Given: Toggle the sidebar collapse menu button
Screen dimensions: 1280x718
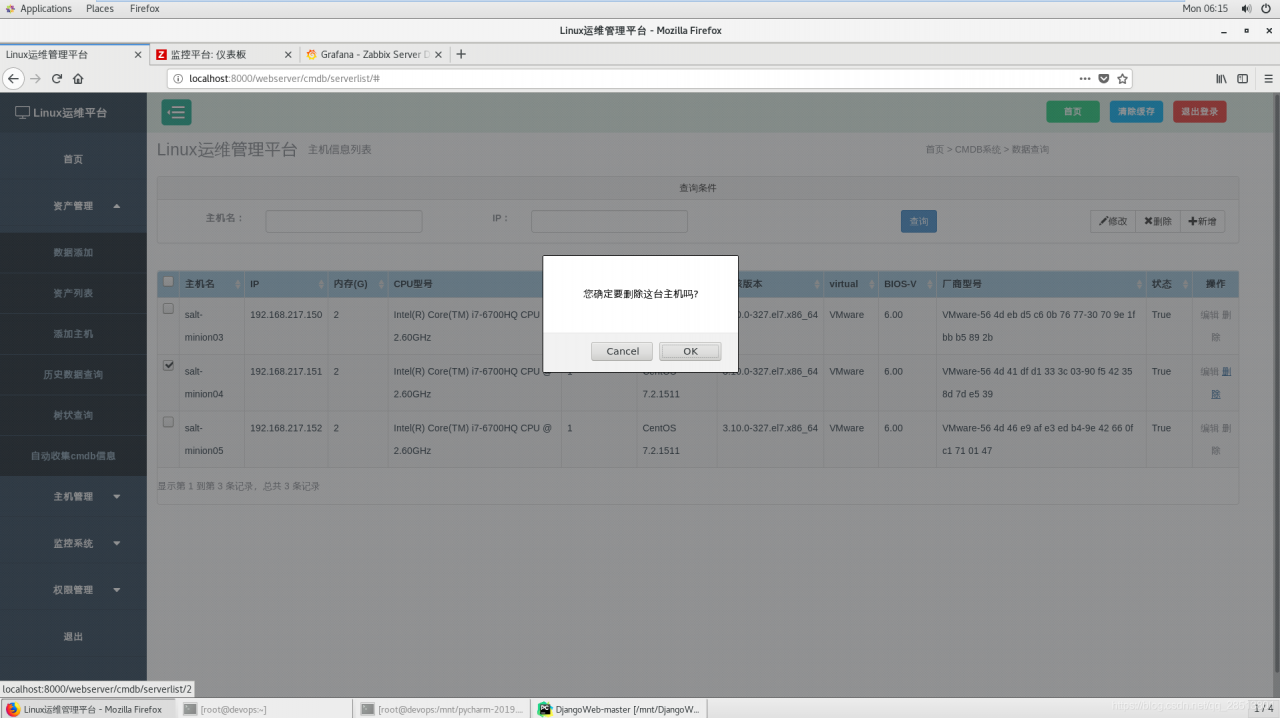Looking at the screenshot, I should pyautogui.click(x=176, y=112).
